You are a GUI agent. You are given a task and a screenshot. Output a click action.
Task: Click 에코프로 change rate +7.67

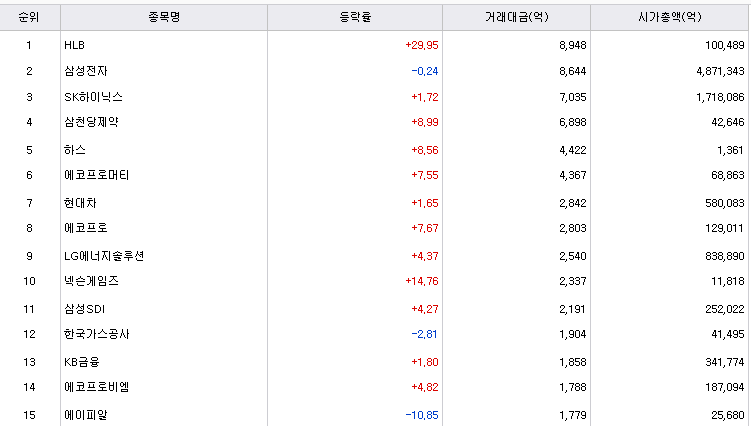point(425,228)
